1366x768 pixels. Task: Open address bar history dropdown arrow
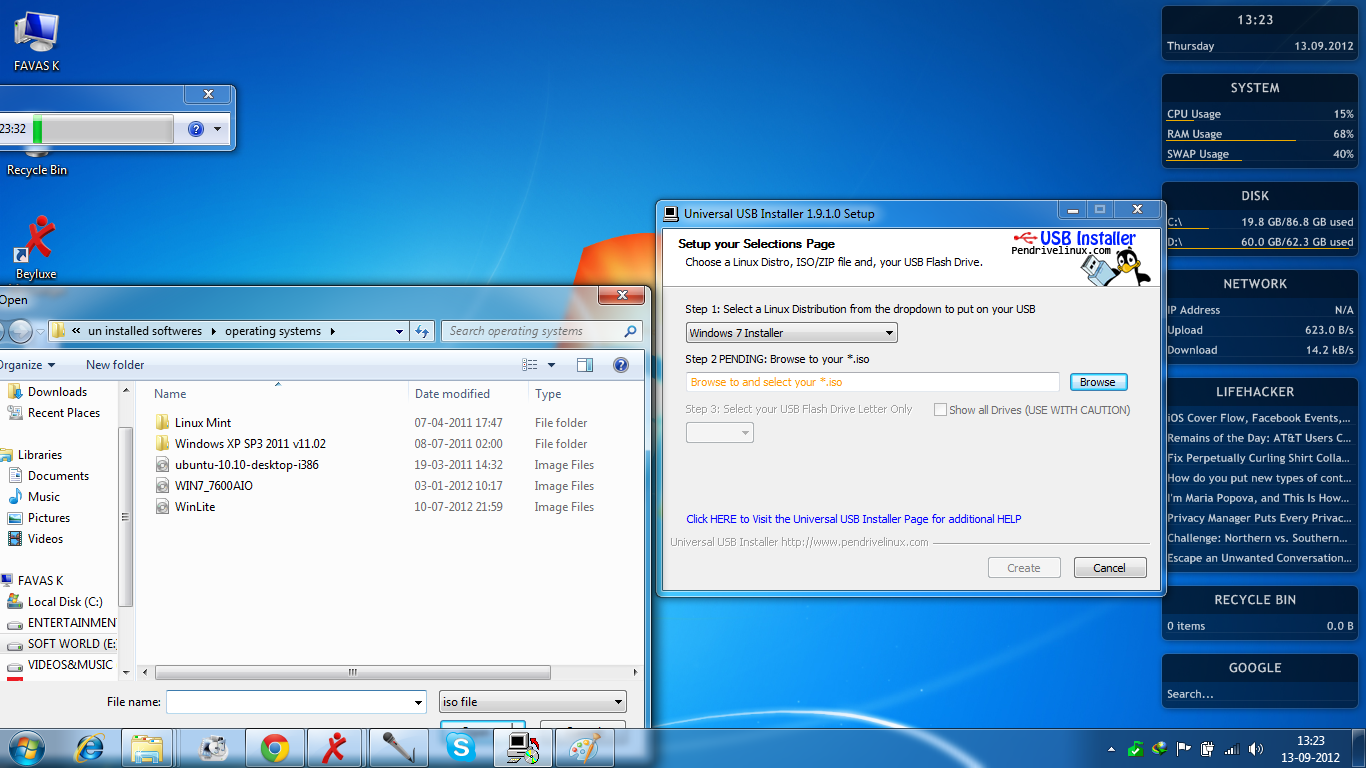pyautogui.click(x=399, y=331)
